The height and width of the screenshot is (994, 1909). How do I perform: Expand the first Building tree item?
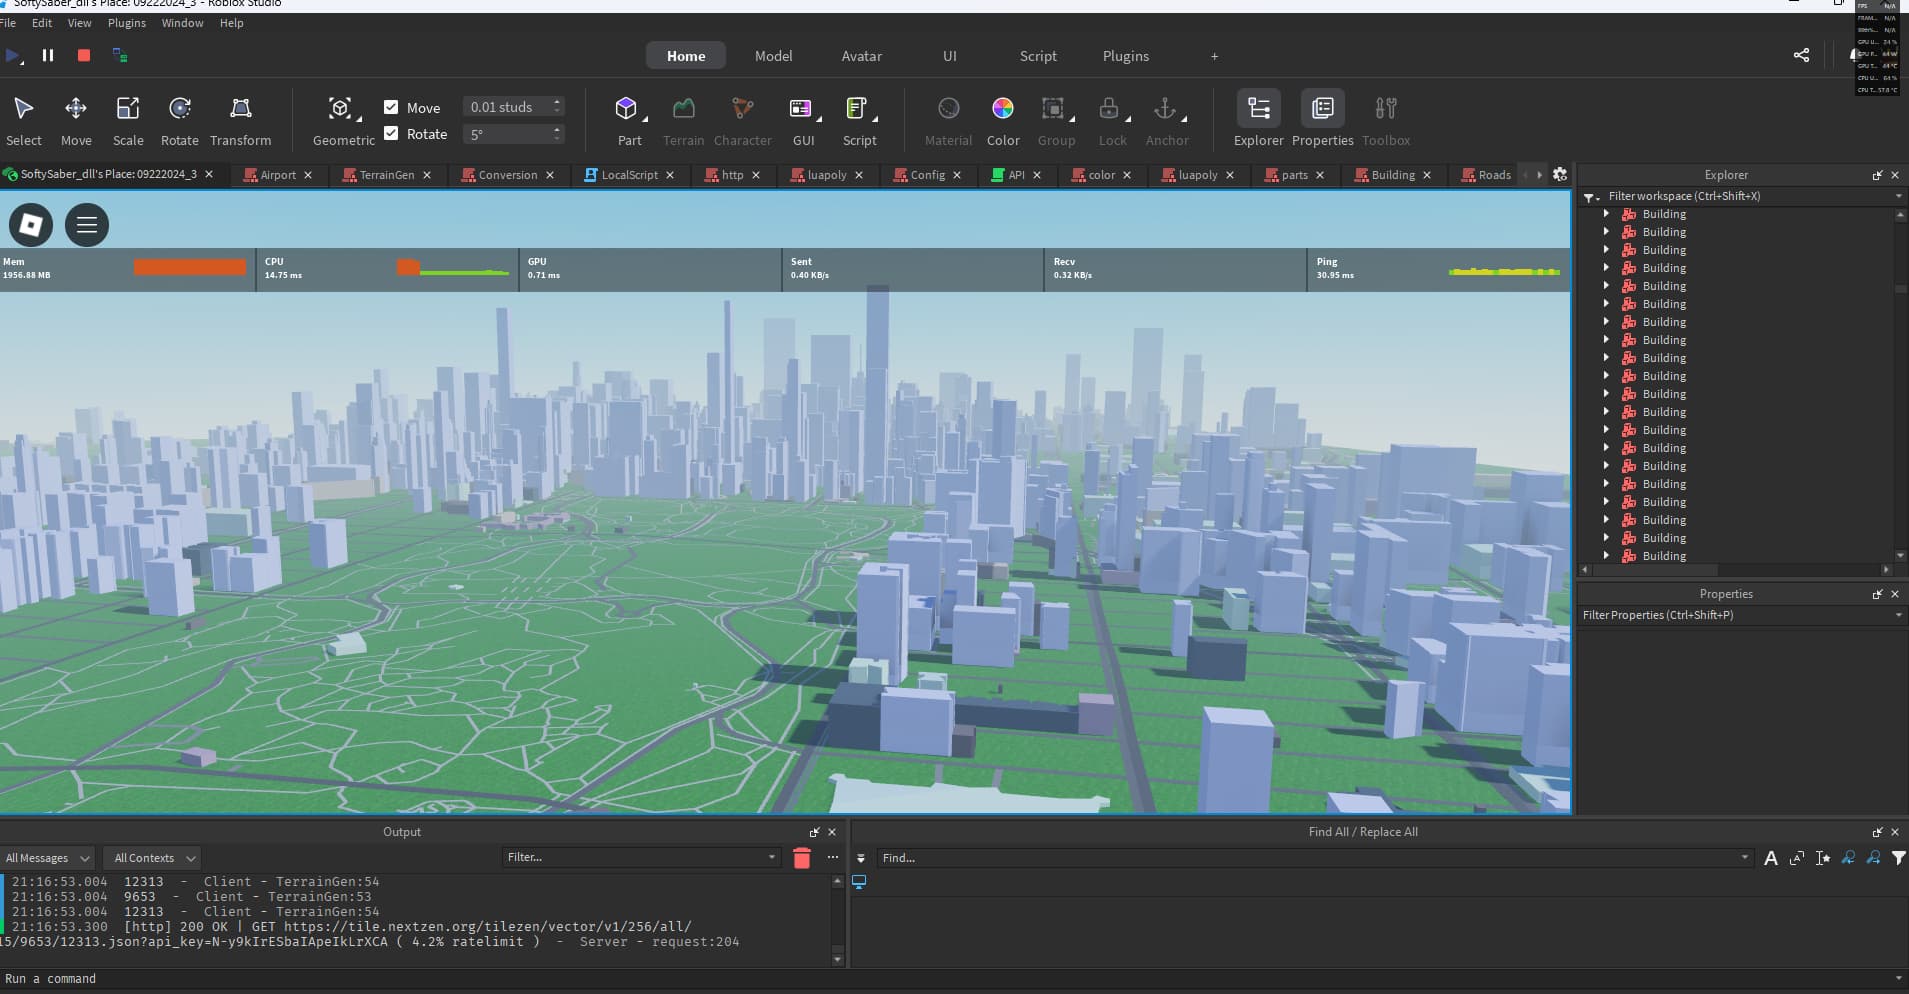point(1606,214)
